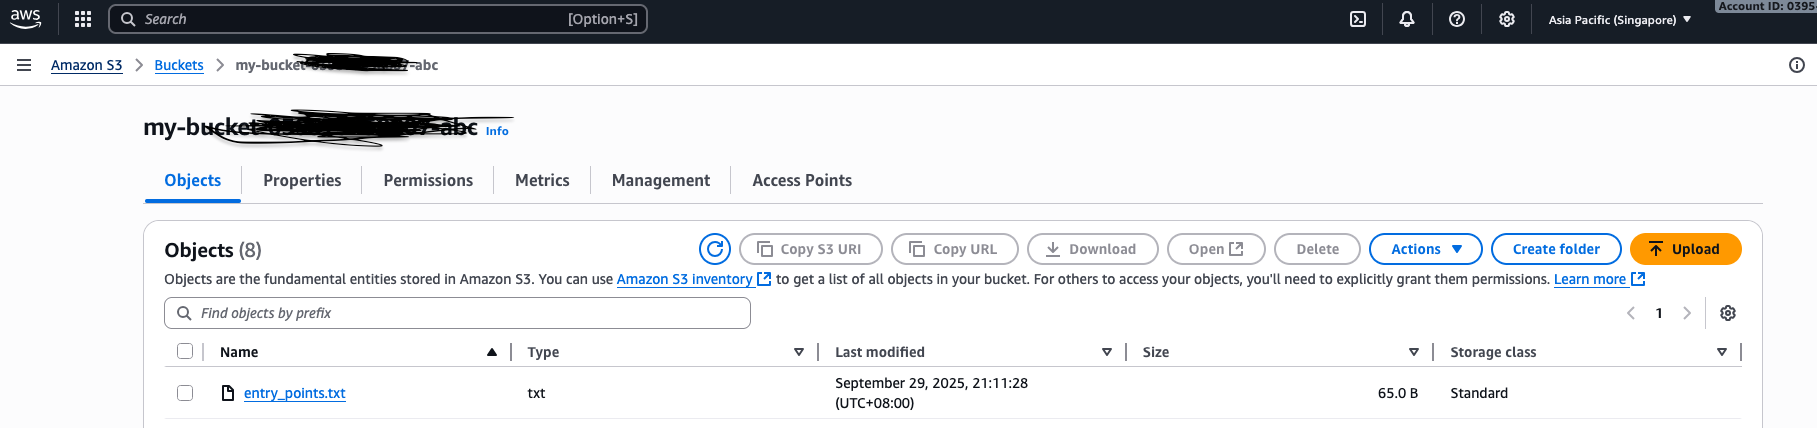1817x428 pixels.
Task: Click the bucket Info link
Action: click(x=497, y=131)
